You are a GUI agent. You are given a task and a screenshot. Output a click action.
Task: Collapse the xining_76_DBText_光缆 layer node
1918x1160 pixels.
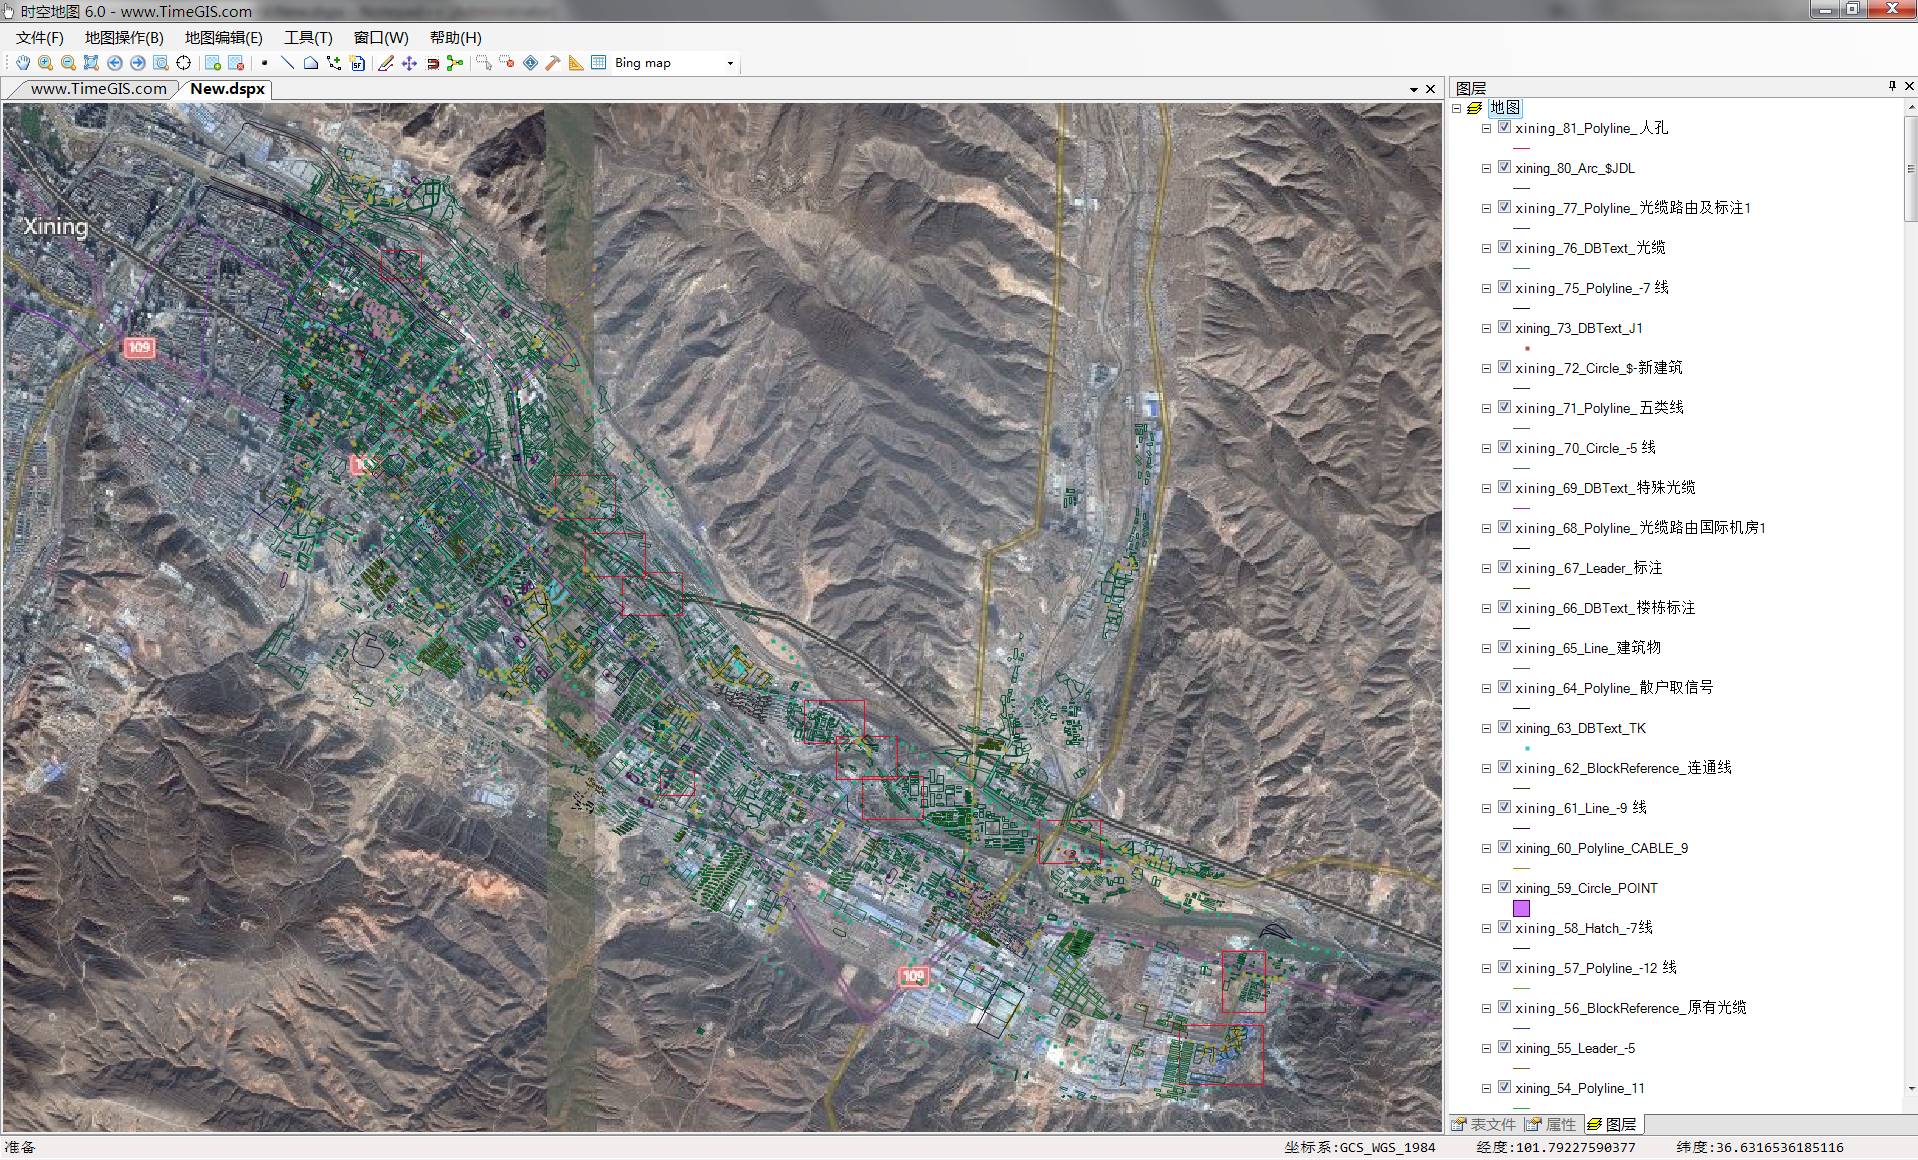point(1486,248)
